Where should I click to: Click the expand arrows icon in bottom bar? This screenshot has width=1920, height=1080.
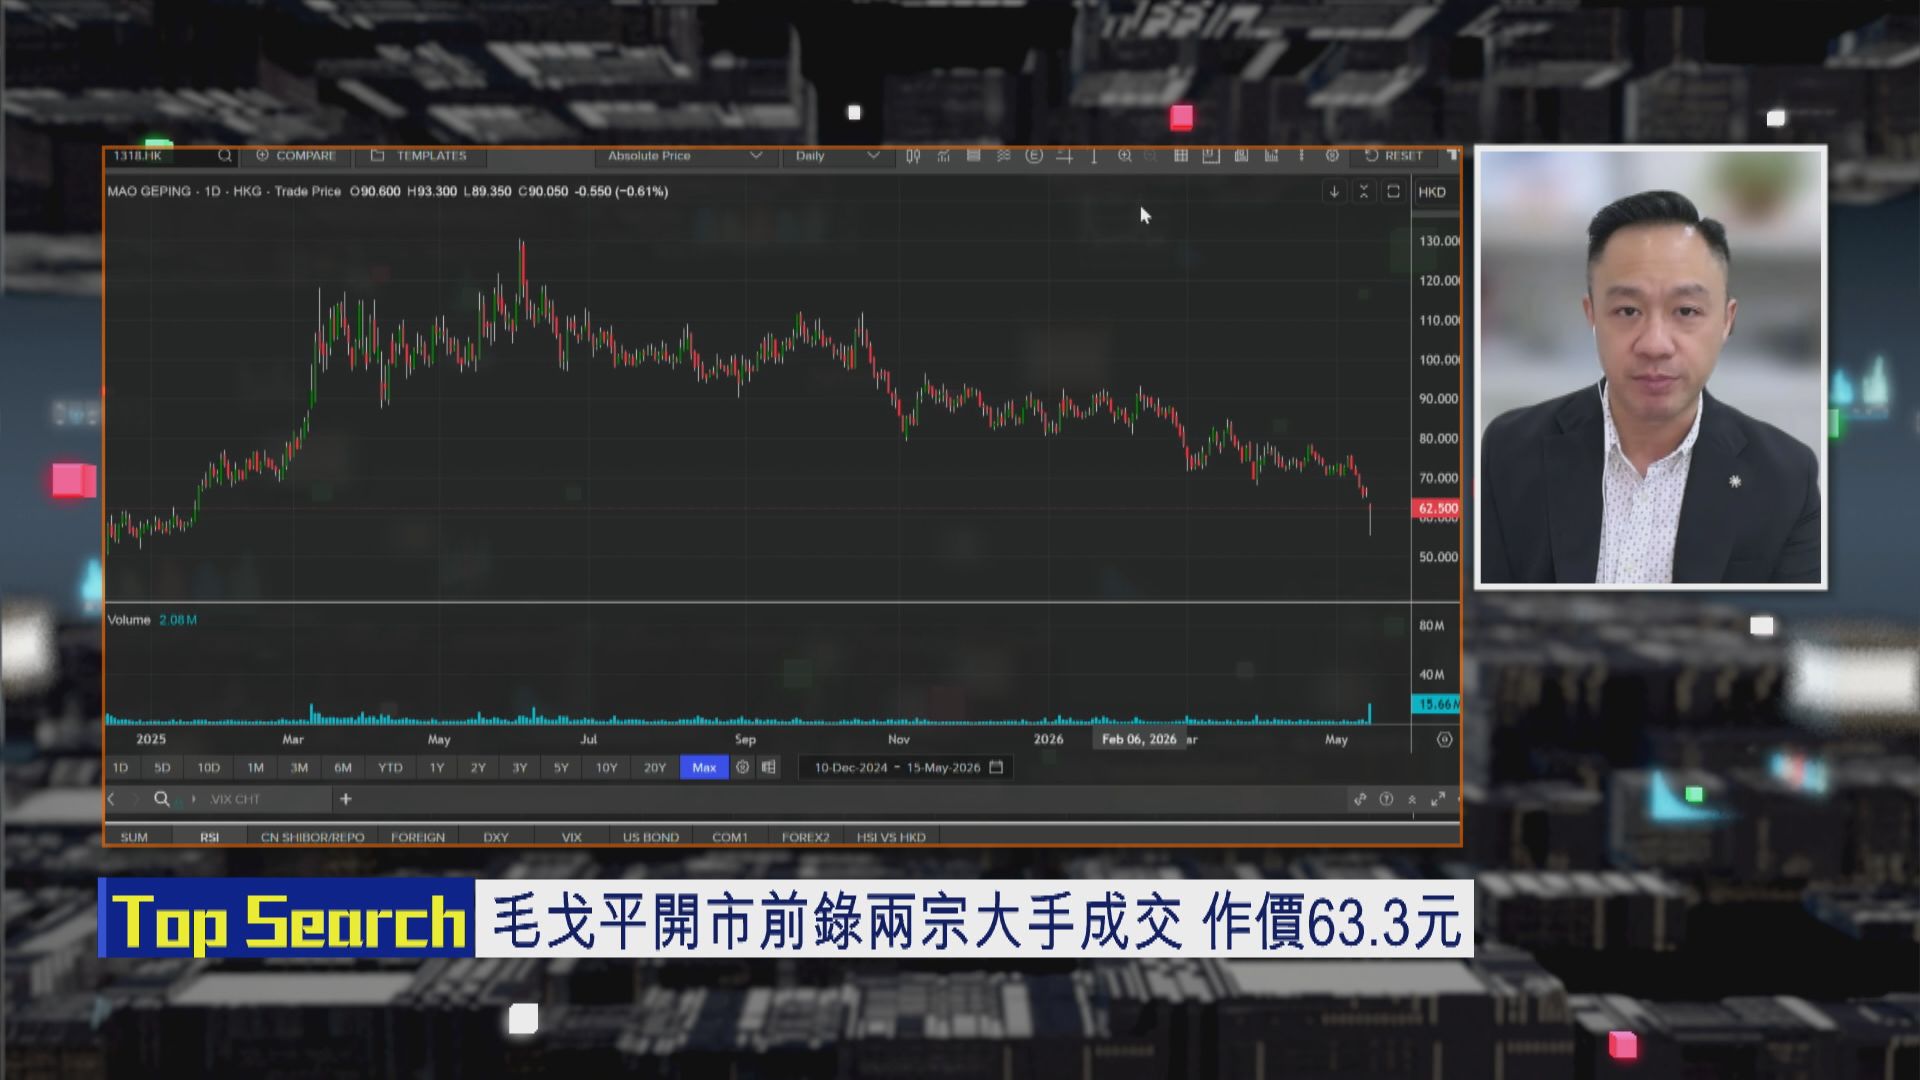pyautogui.click(x=1438, y=799)
